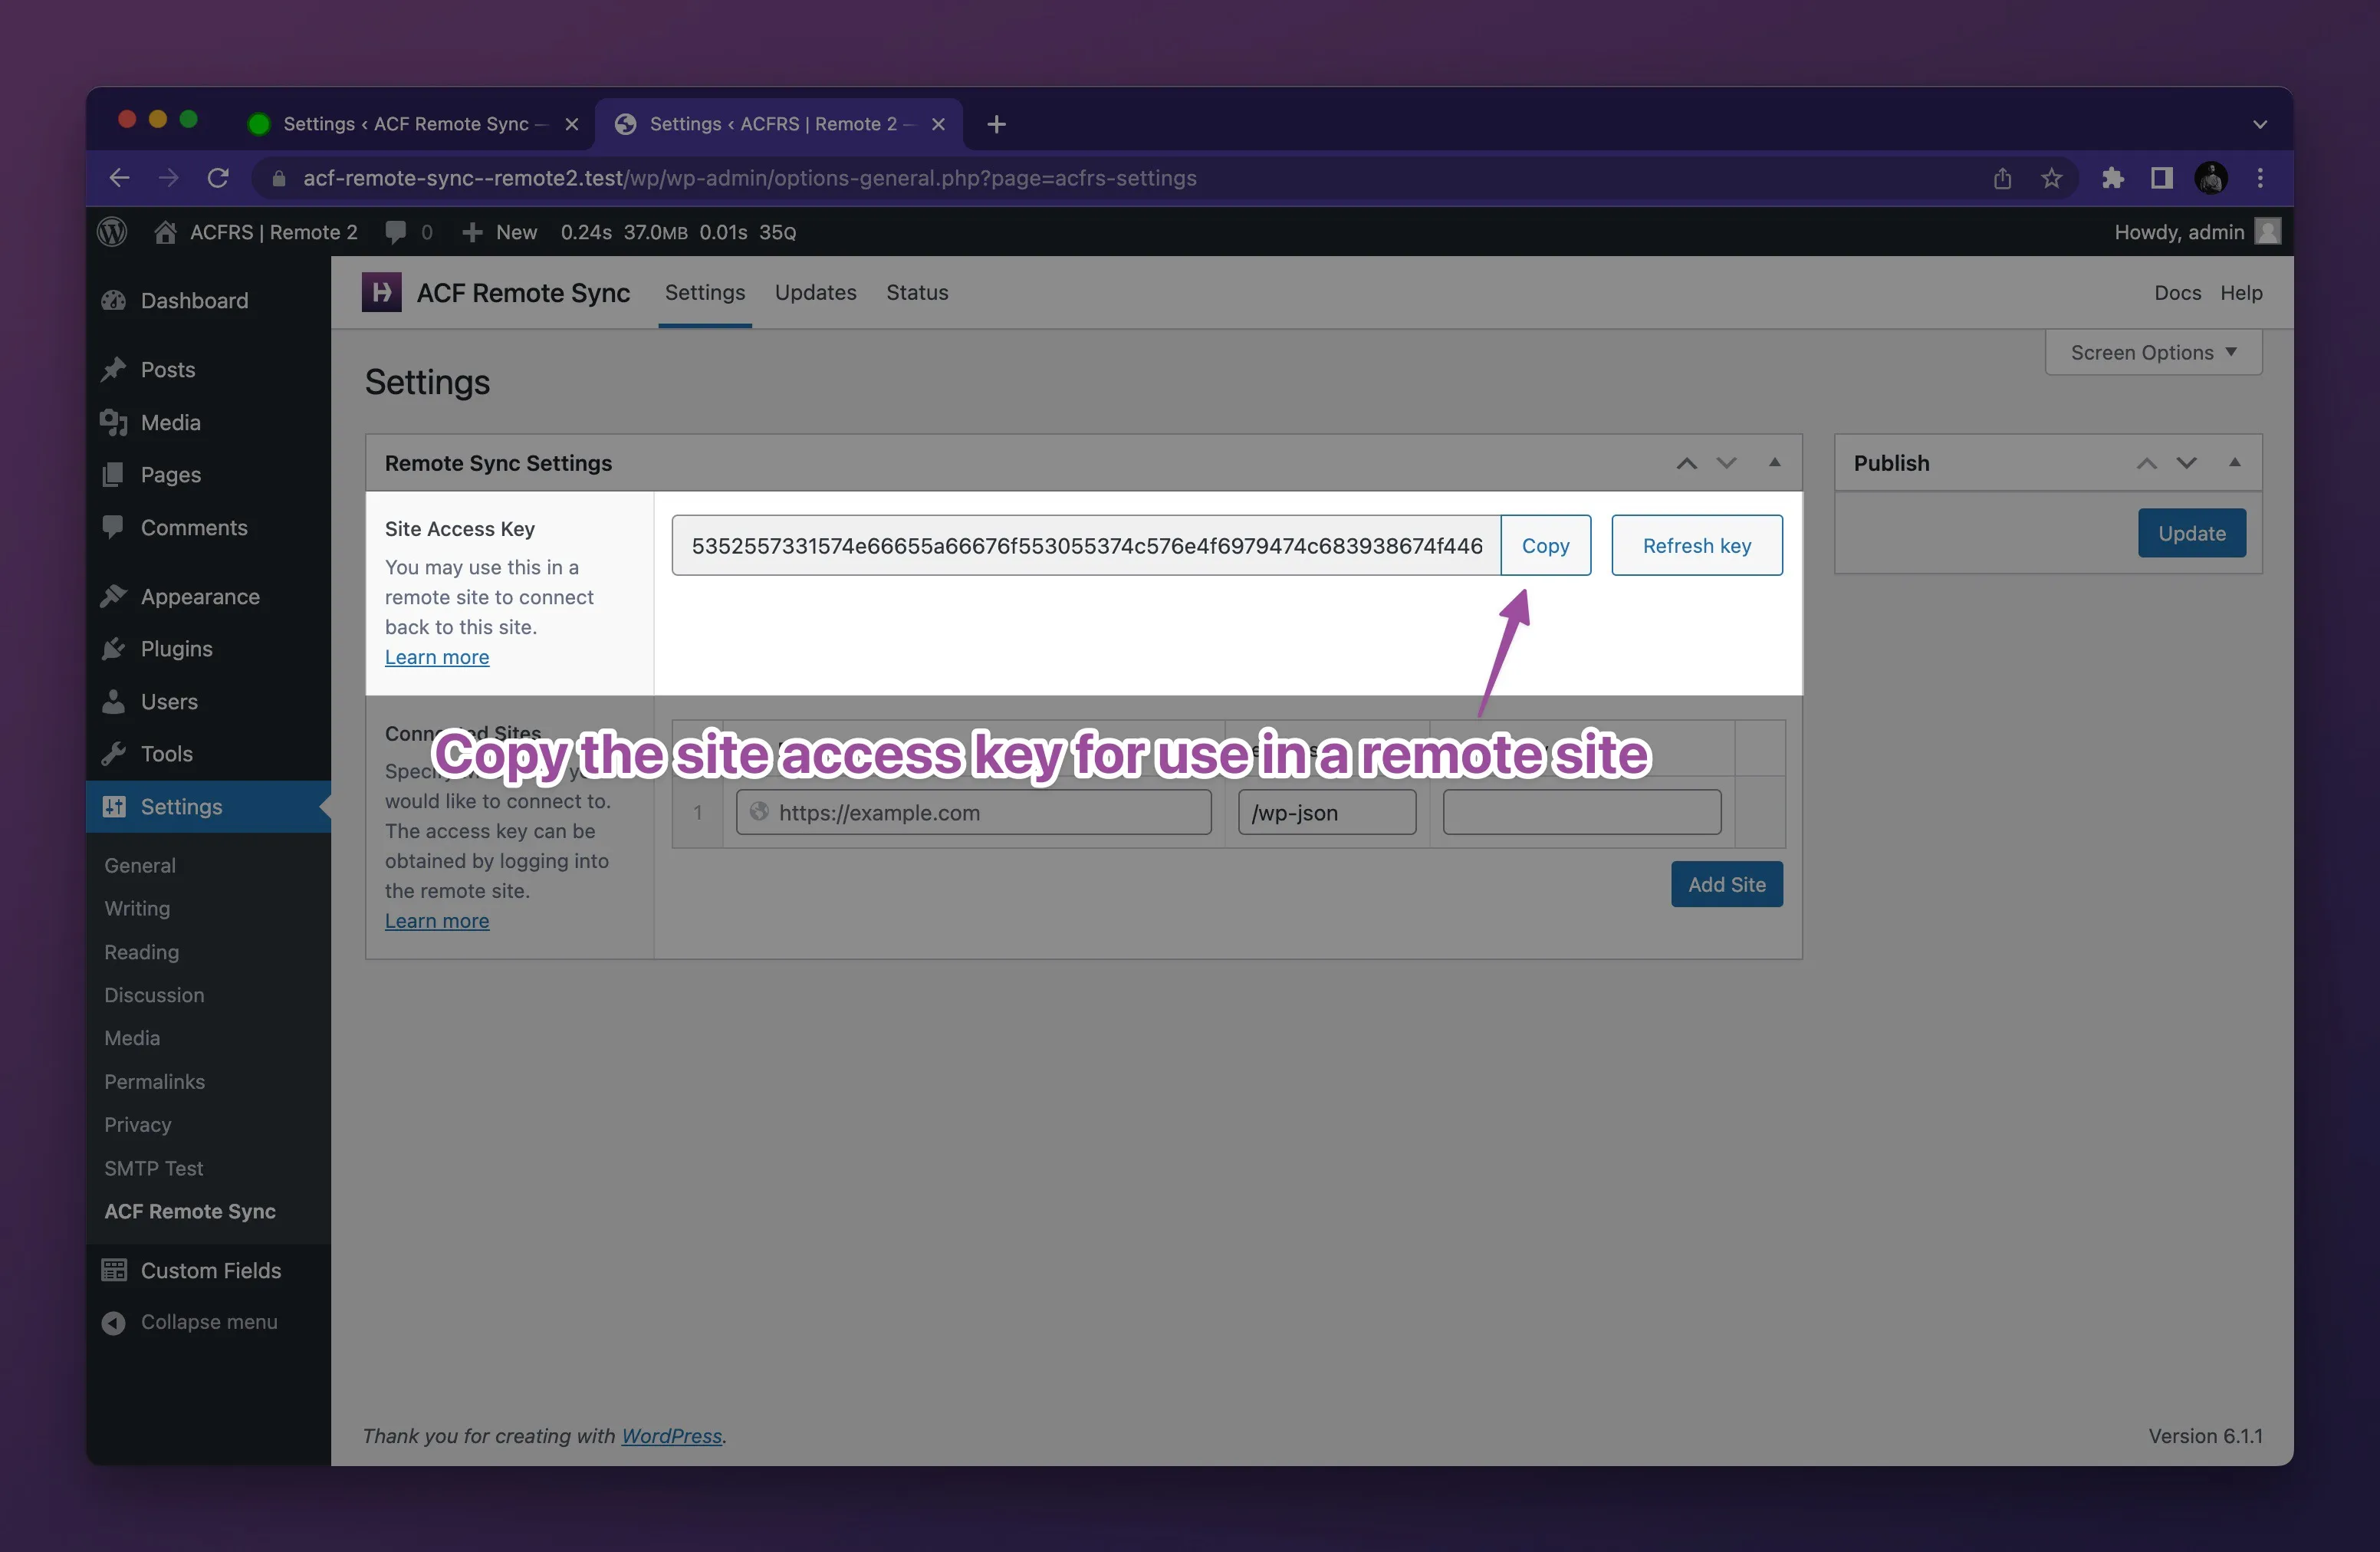Click the browser address bar URL

pyautogui.click(x=750, y=178)
